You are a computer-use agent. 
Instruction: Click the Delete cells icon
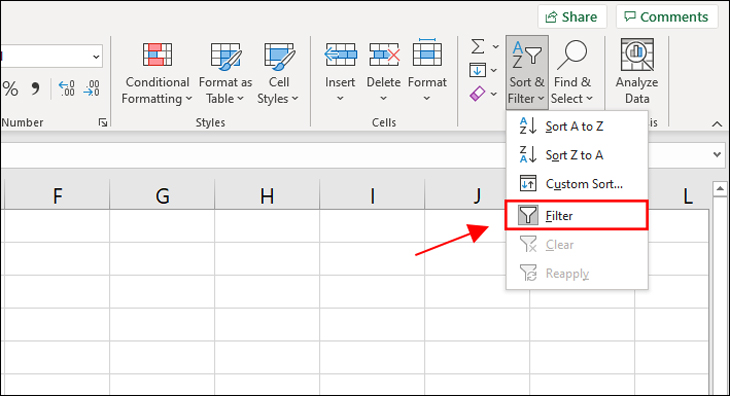384,55
